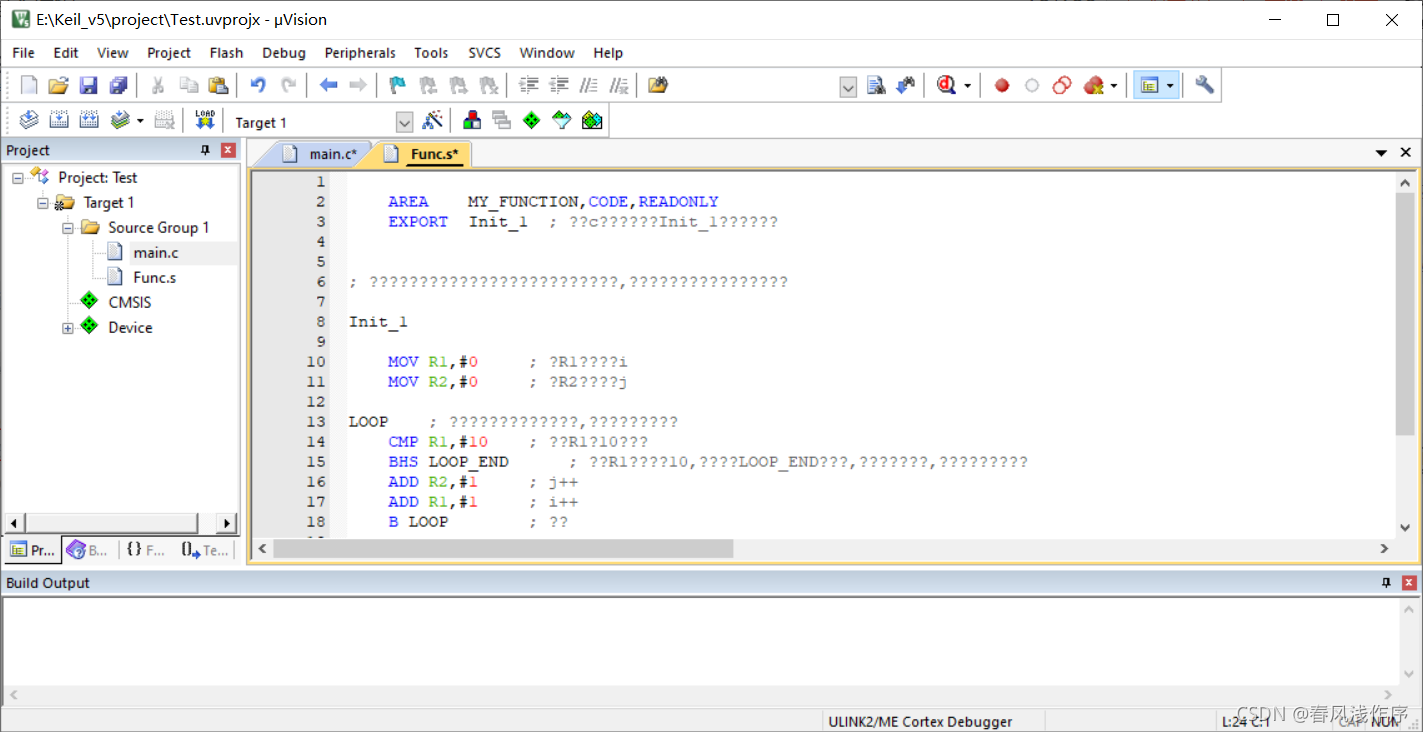Image resolution: width=1423 pixels, height=732 pixels.
Task: Open the Functions tab in Project panel
Action: pyautogui.click(x=146, y=550)
